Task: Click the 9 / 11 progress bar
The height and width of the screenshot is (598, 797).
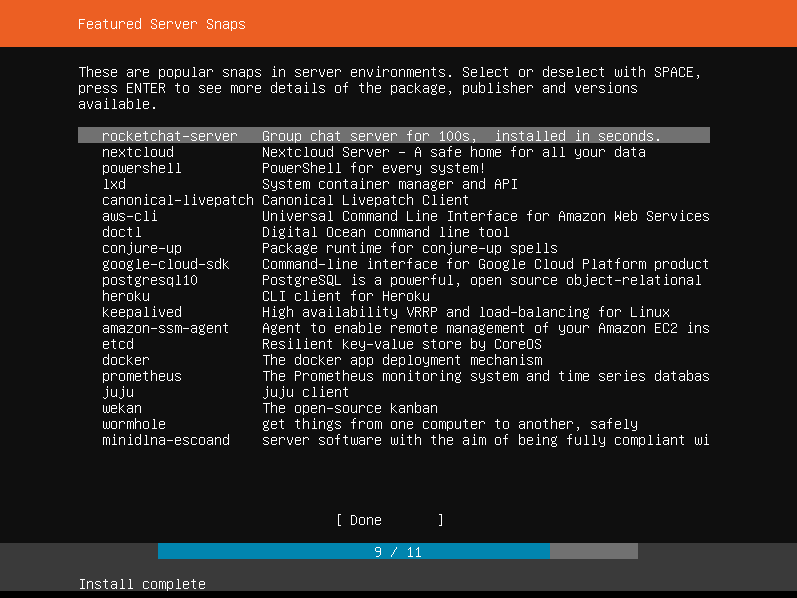Action: click(398, 551)
